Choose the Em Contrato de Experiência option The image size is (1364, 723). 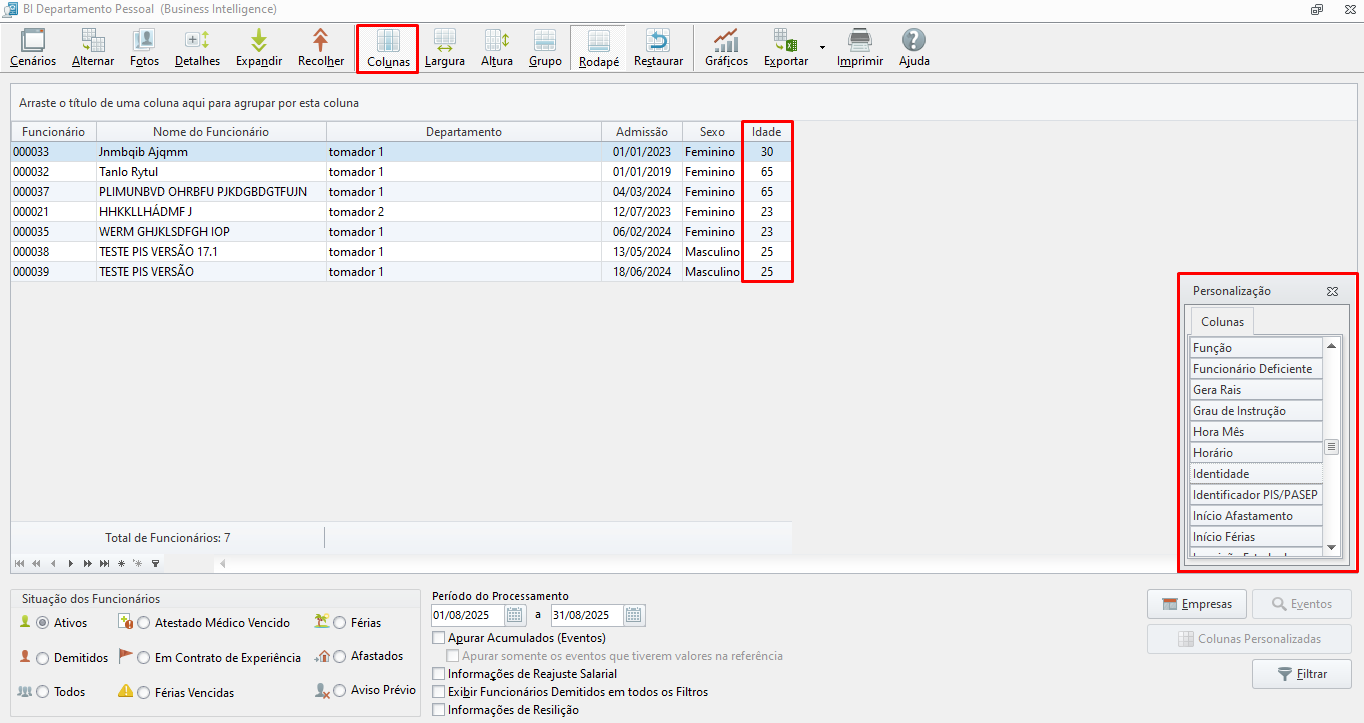pyautogui.click(x=144, y=658)
